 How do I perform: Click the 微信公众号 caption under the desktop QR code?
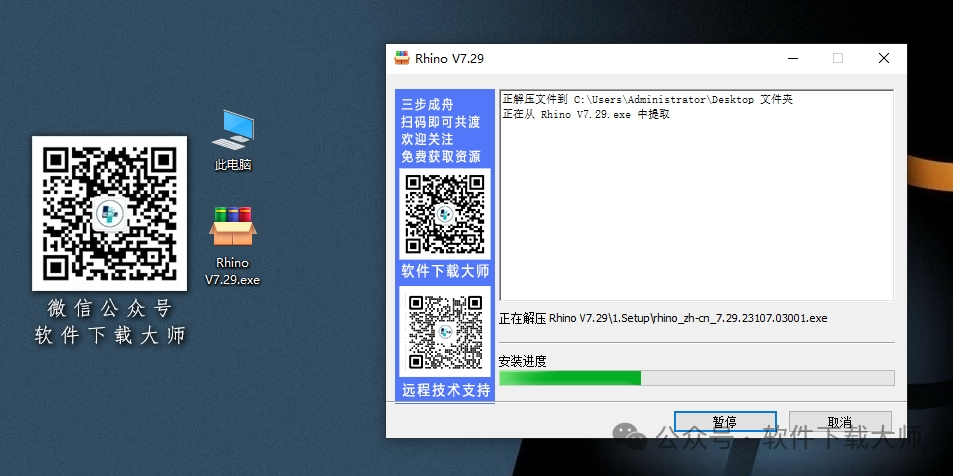tap(110, 309)
